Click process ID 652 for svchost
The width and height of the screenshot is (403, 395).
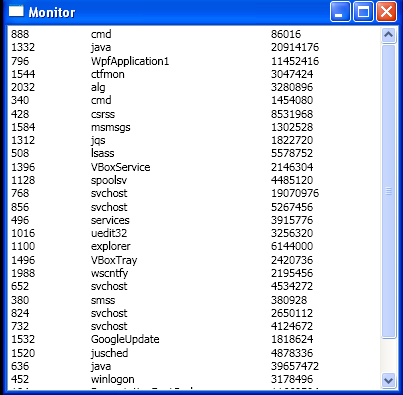point(20,286)
